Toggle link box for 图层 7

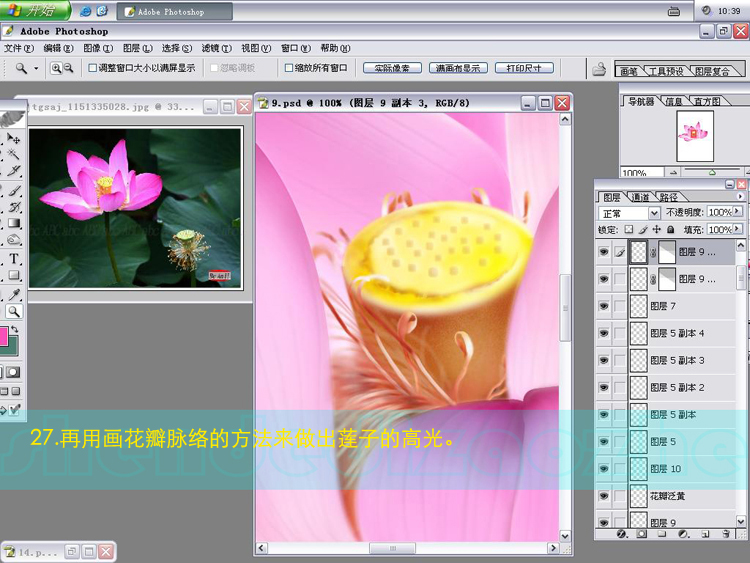620,306
